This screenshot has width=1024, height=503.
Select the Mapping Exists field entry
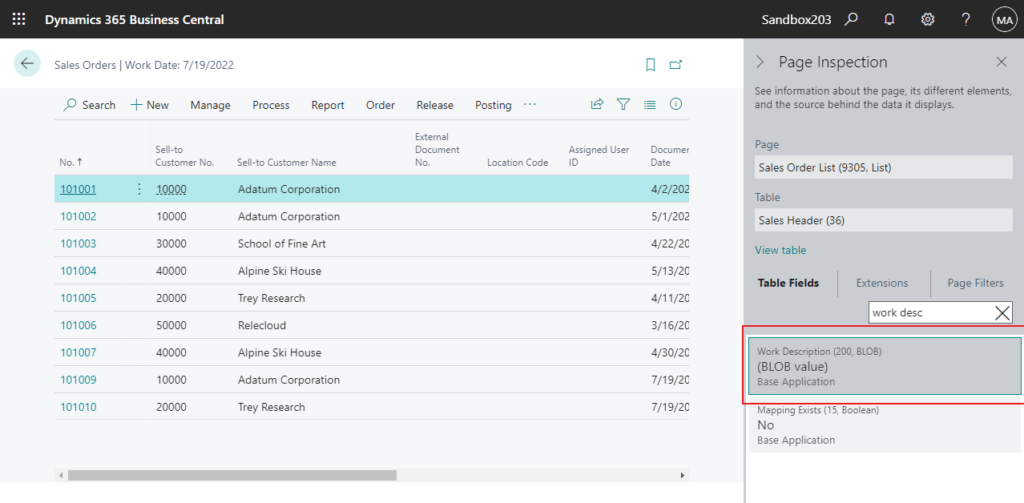coord(884,425)
